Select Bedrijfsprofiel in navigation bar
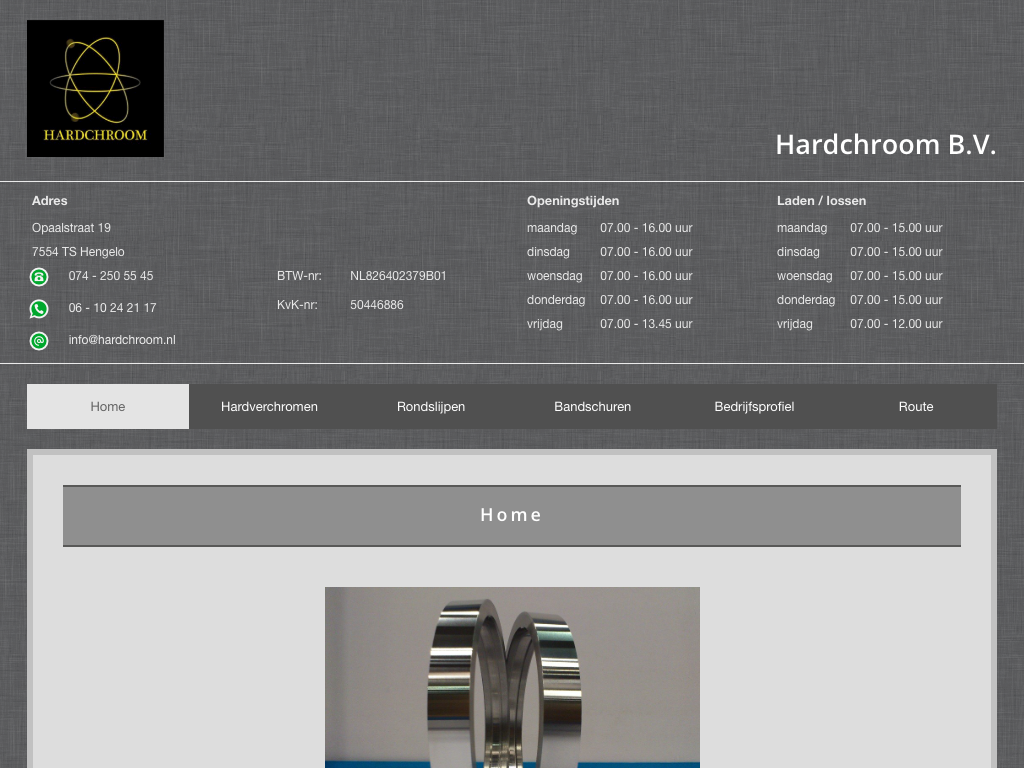The height and width of the screenshot is (768, 1024). (x=754, y=406)
